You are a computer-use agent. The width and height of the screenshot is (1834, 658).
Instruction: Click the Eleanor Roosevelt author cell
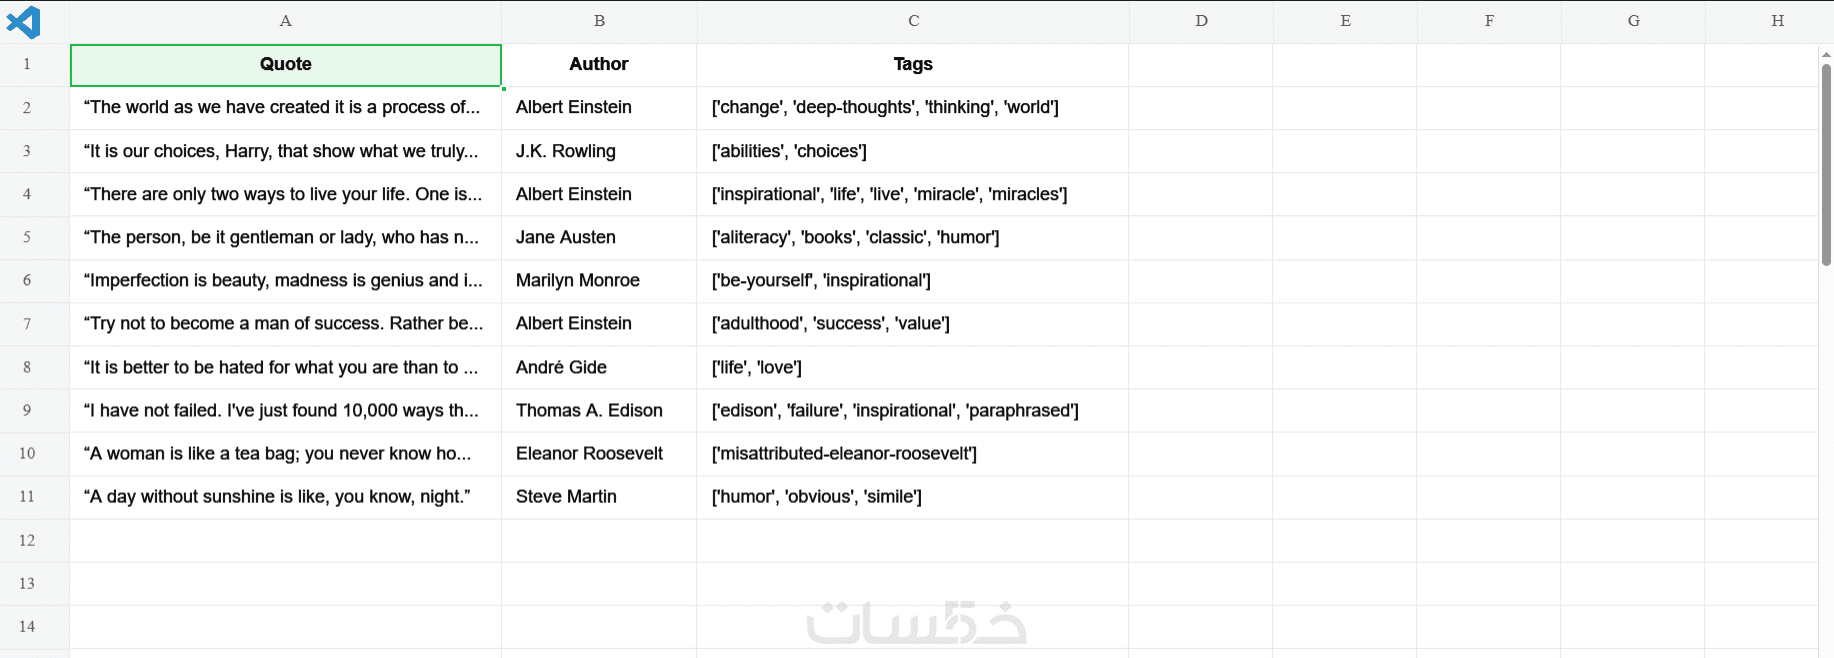(x=598, y=454)
